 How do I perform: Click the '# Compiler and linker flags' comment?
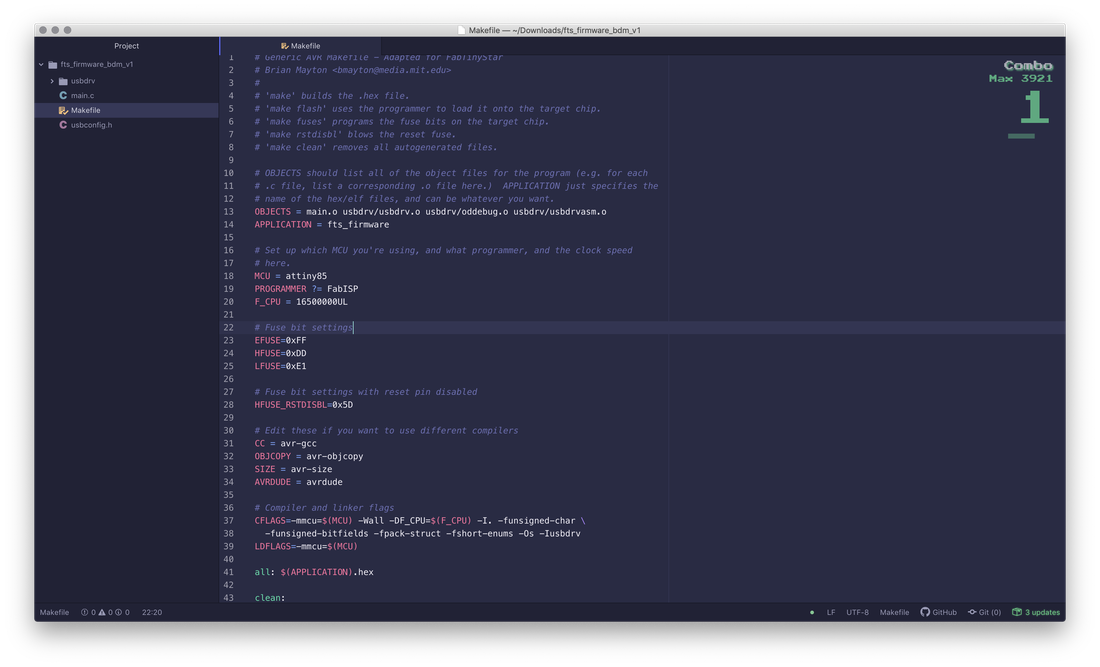(x=324, y=508)
